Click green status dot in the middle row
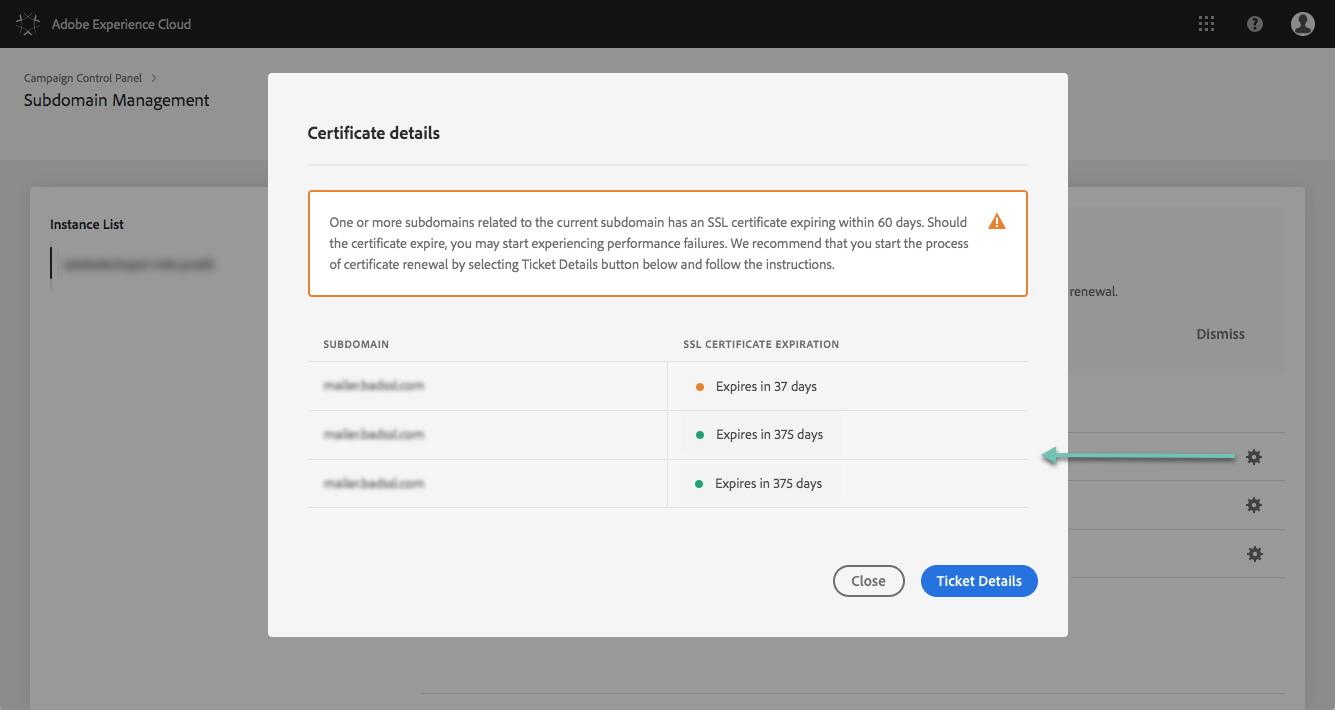This screenshot has width=1335, height=710. point(699,435)
